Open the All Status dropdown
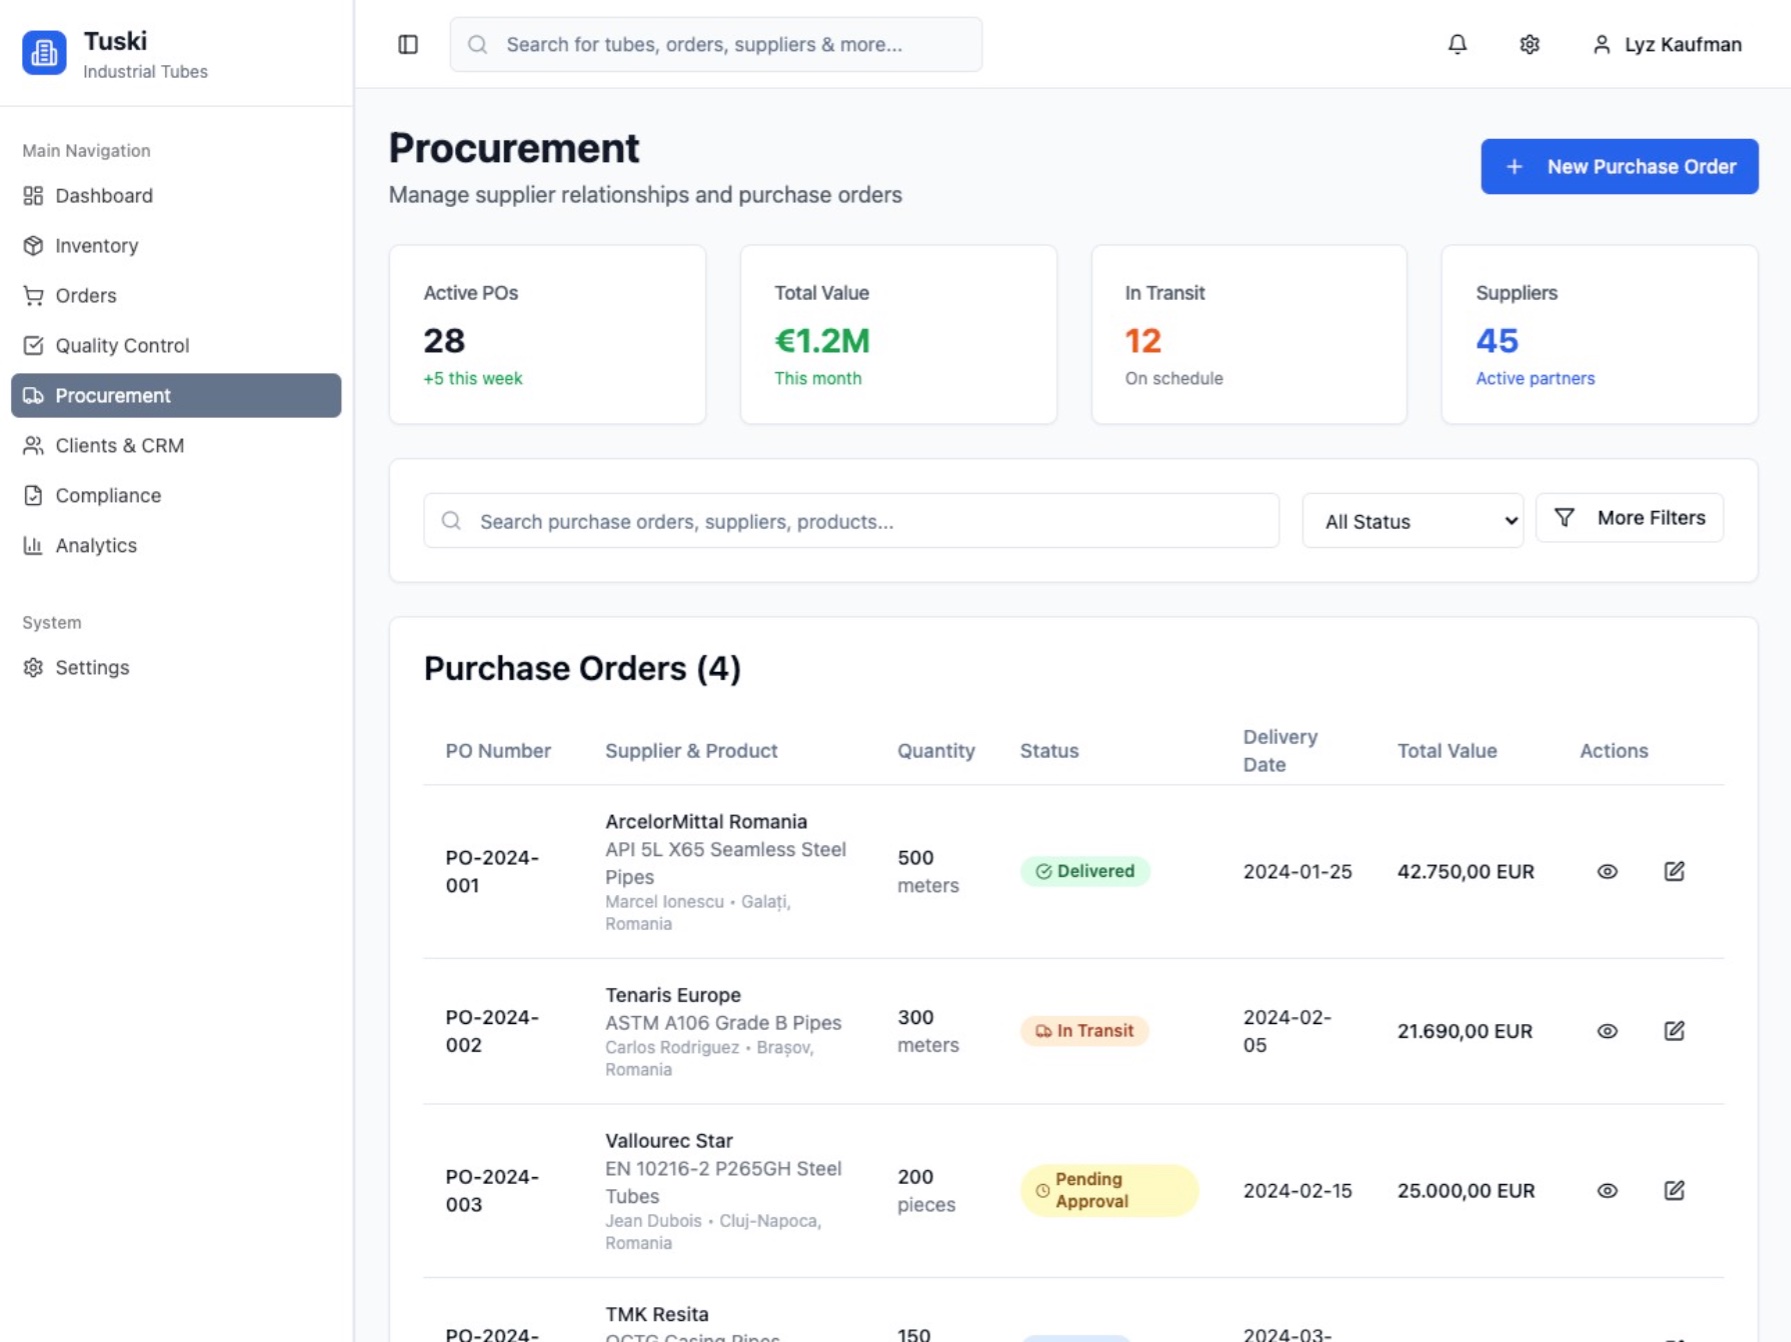1791x1342 pixels. coord(1412,520)
